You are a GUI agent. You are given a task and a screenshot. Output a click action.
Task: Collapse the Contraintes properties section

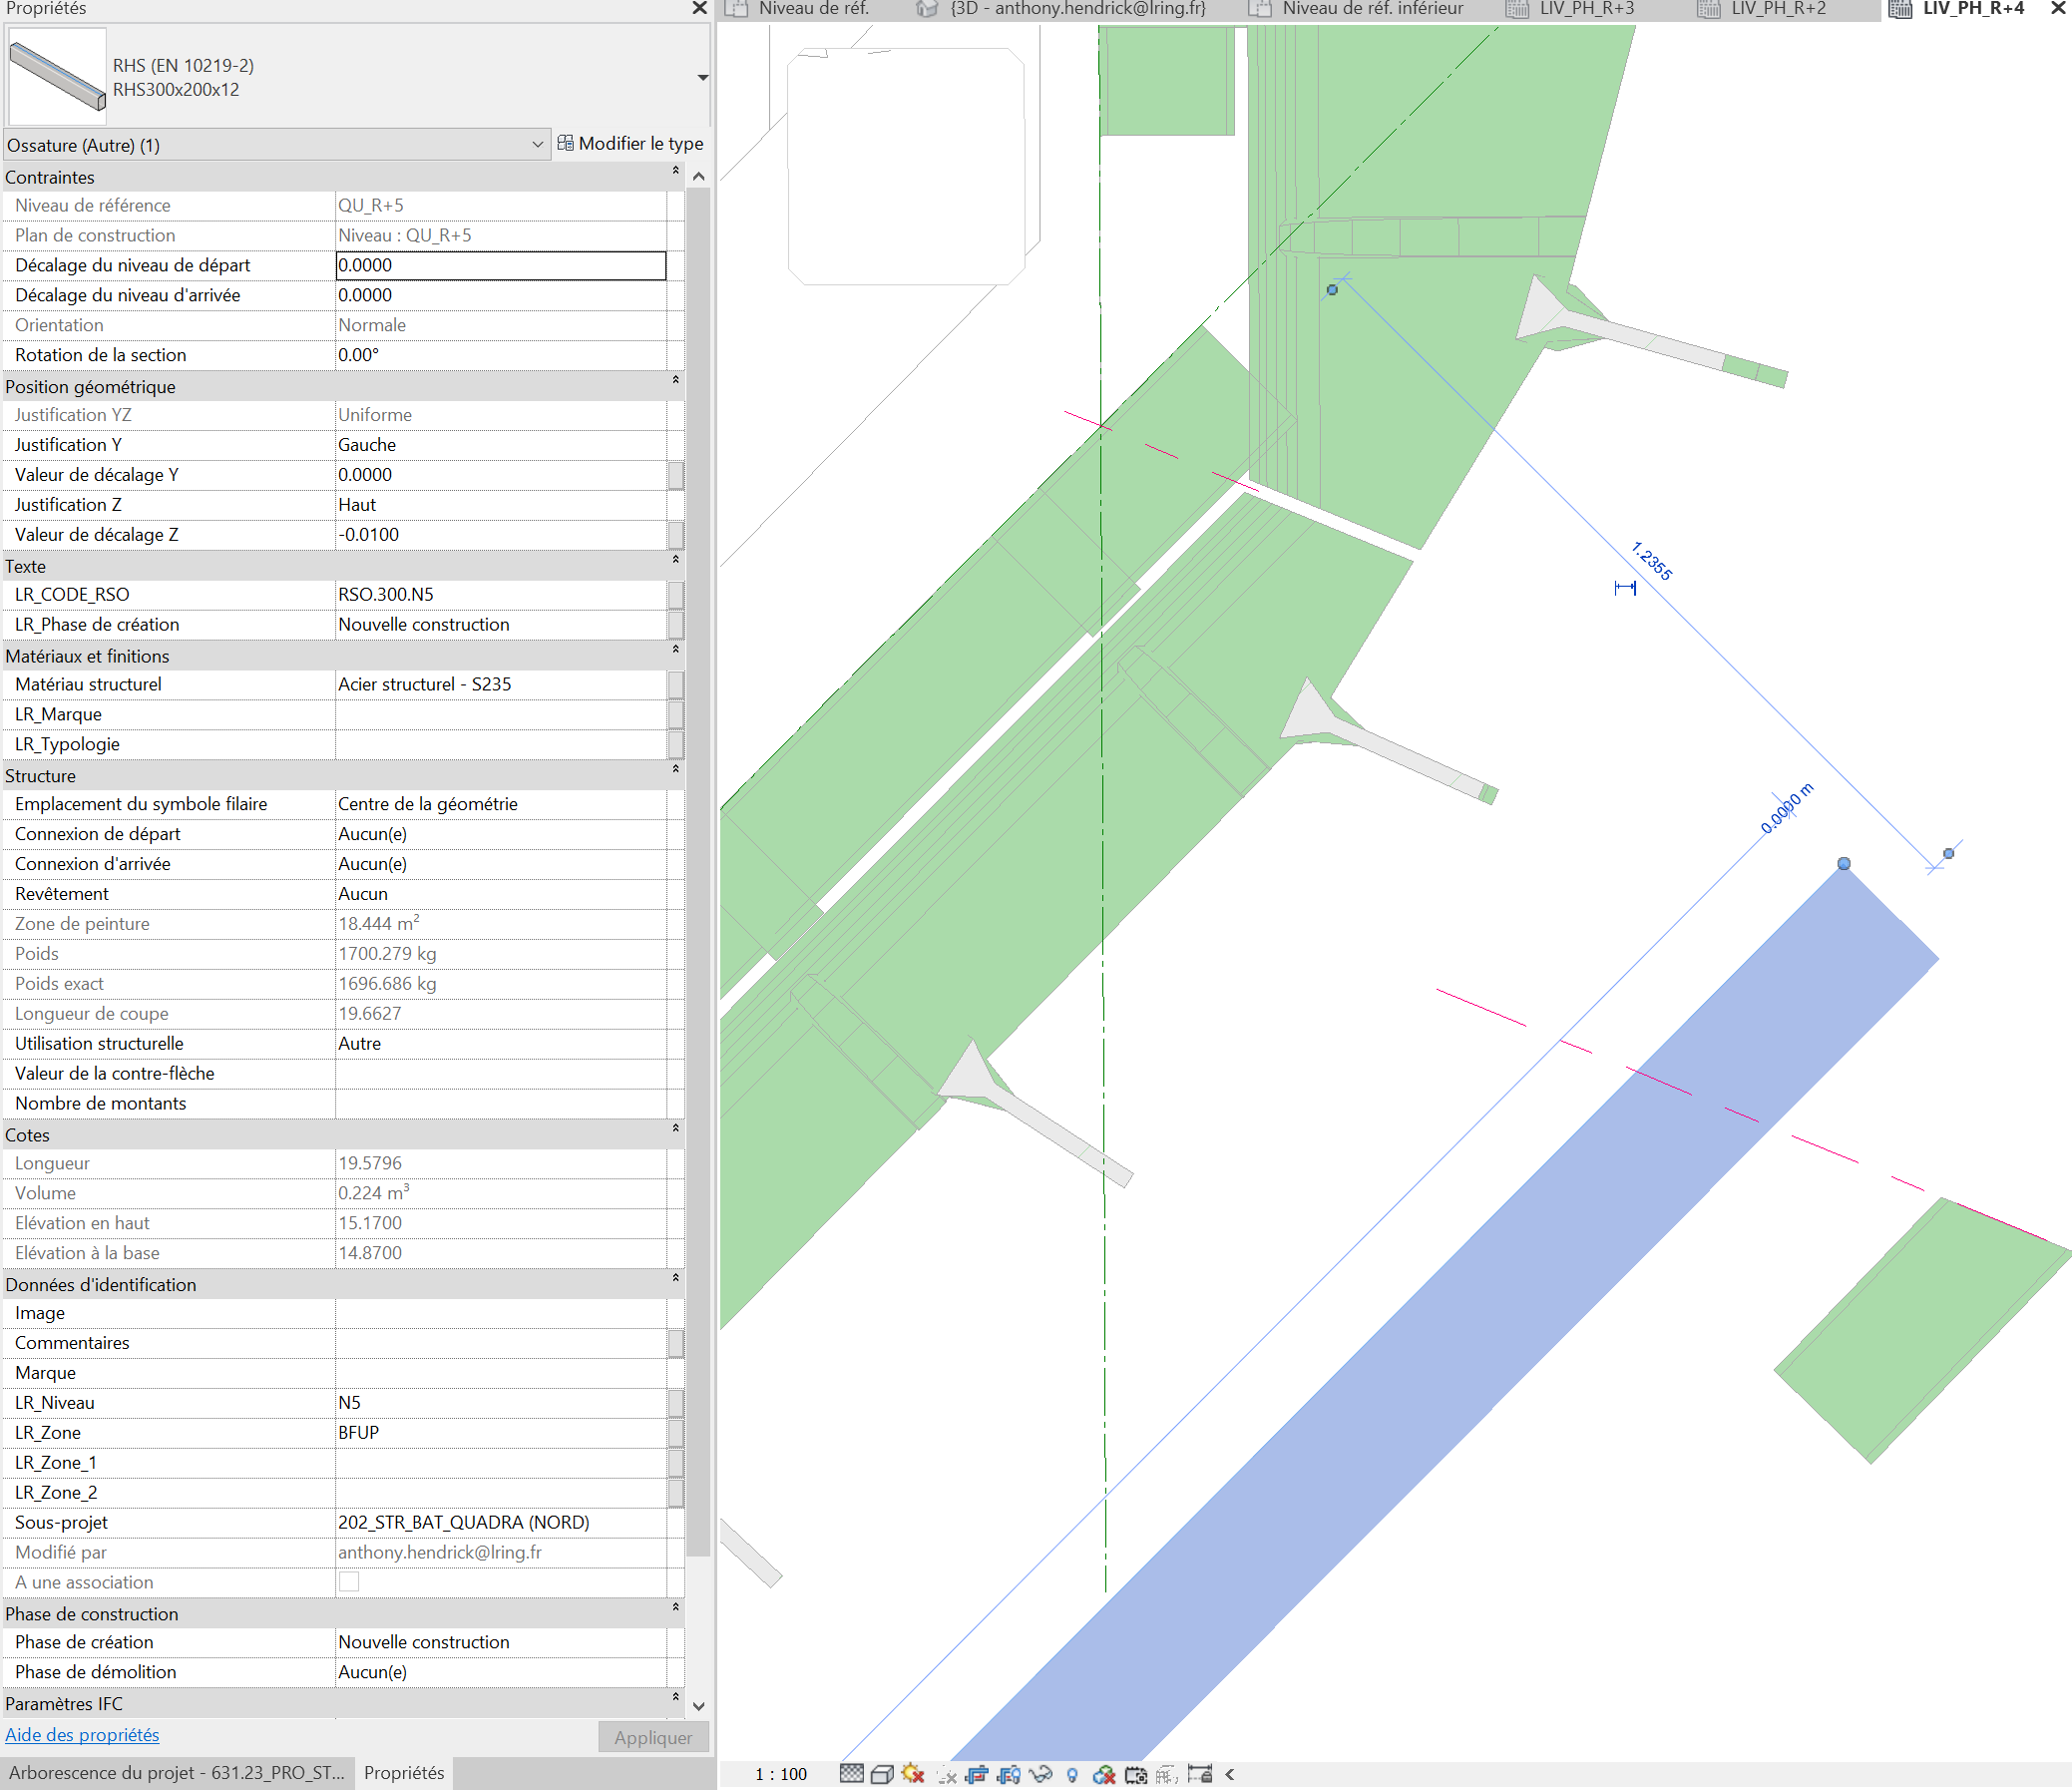tap(676, 170)
